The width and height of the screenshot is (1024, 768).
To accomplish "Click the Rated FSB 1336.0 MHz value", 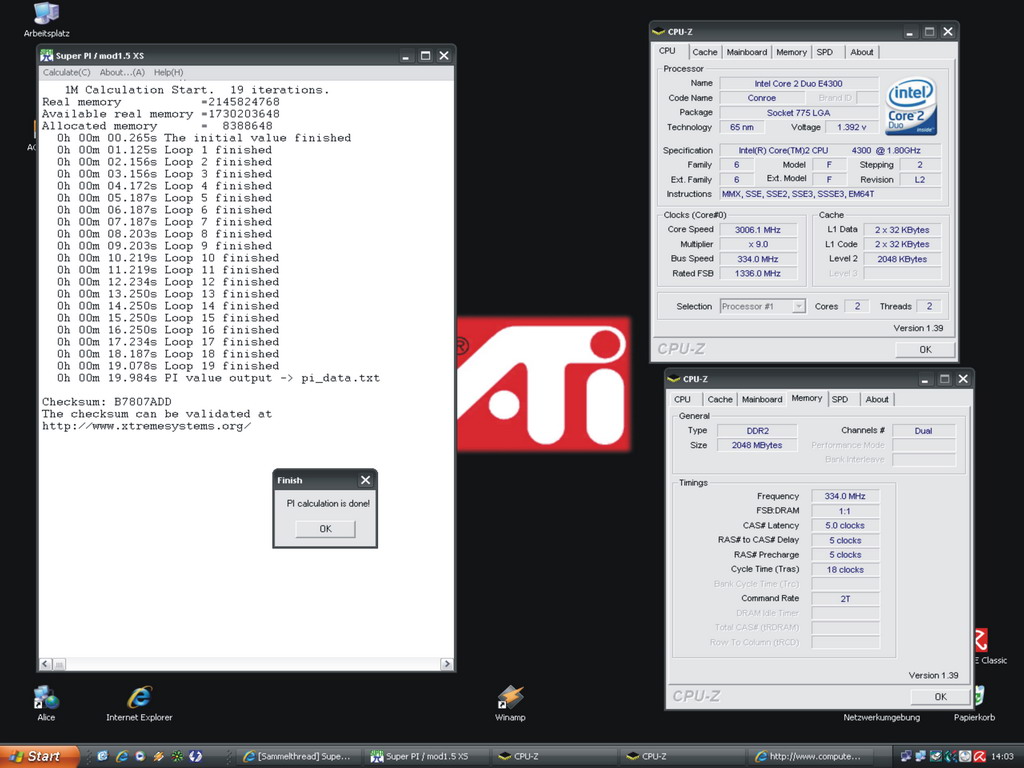I will tap(758, 274).
